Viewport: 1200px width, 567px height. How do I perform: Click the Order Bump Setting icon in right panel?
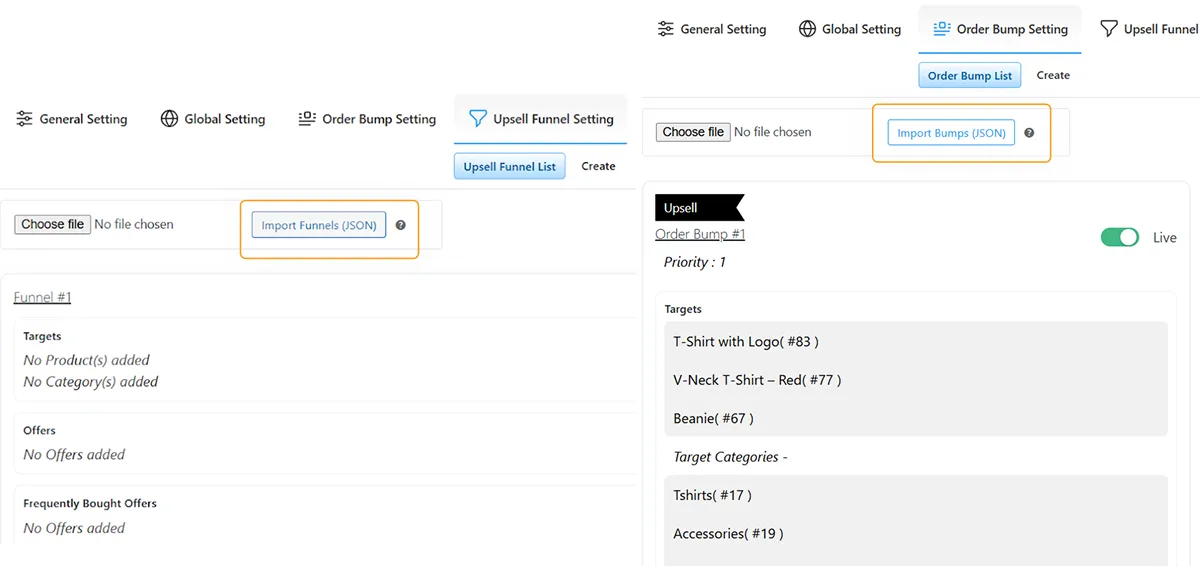[x=941, y=29]
